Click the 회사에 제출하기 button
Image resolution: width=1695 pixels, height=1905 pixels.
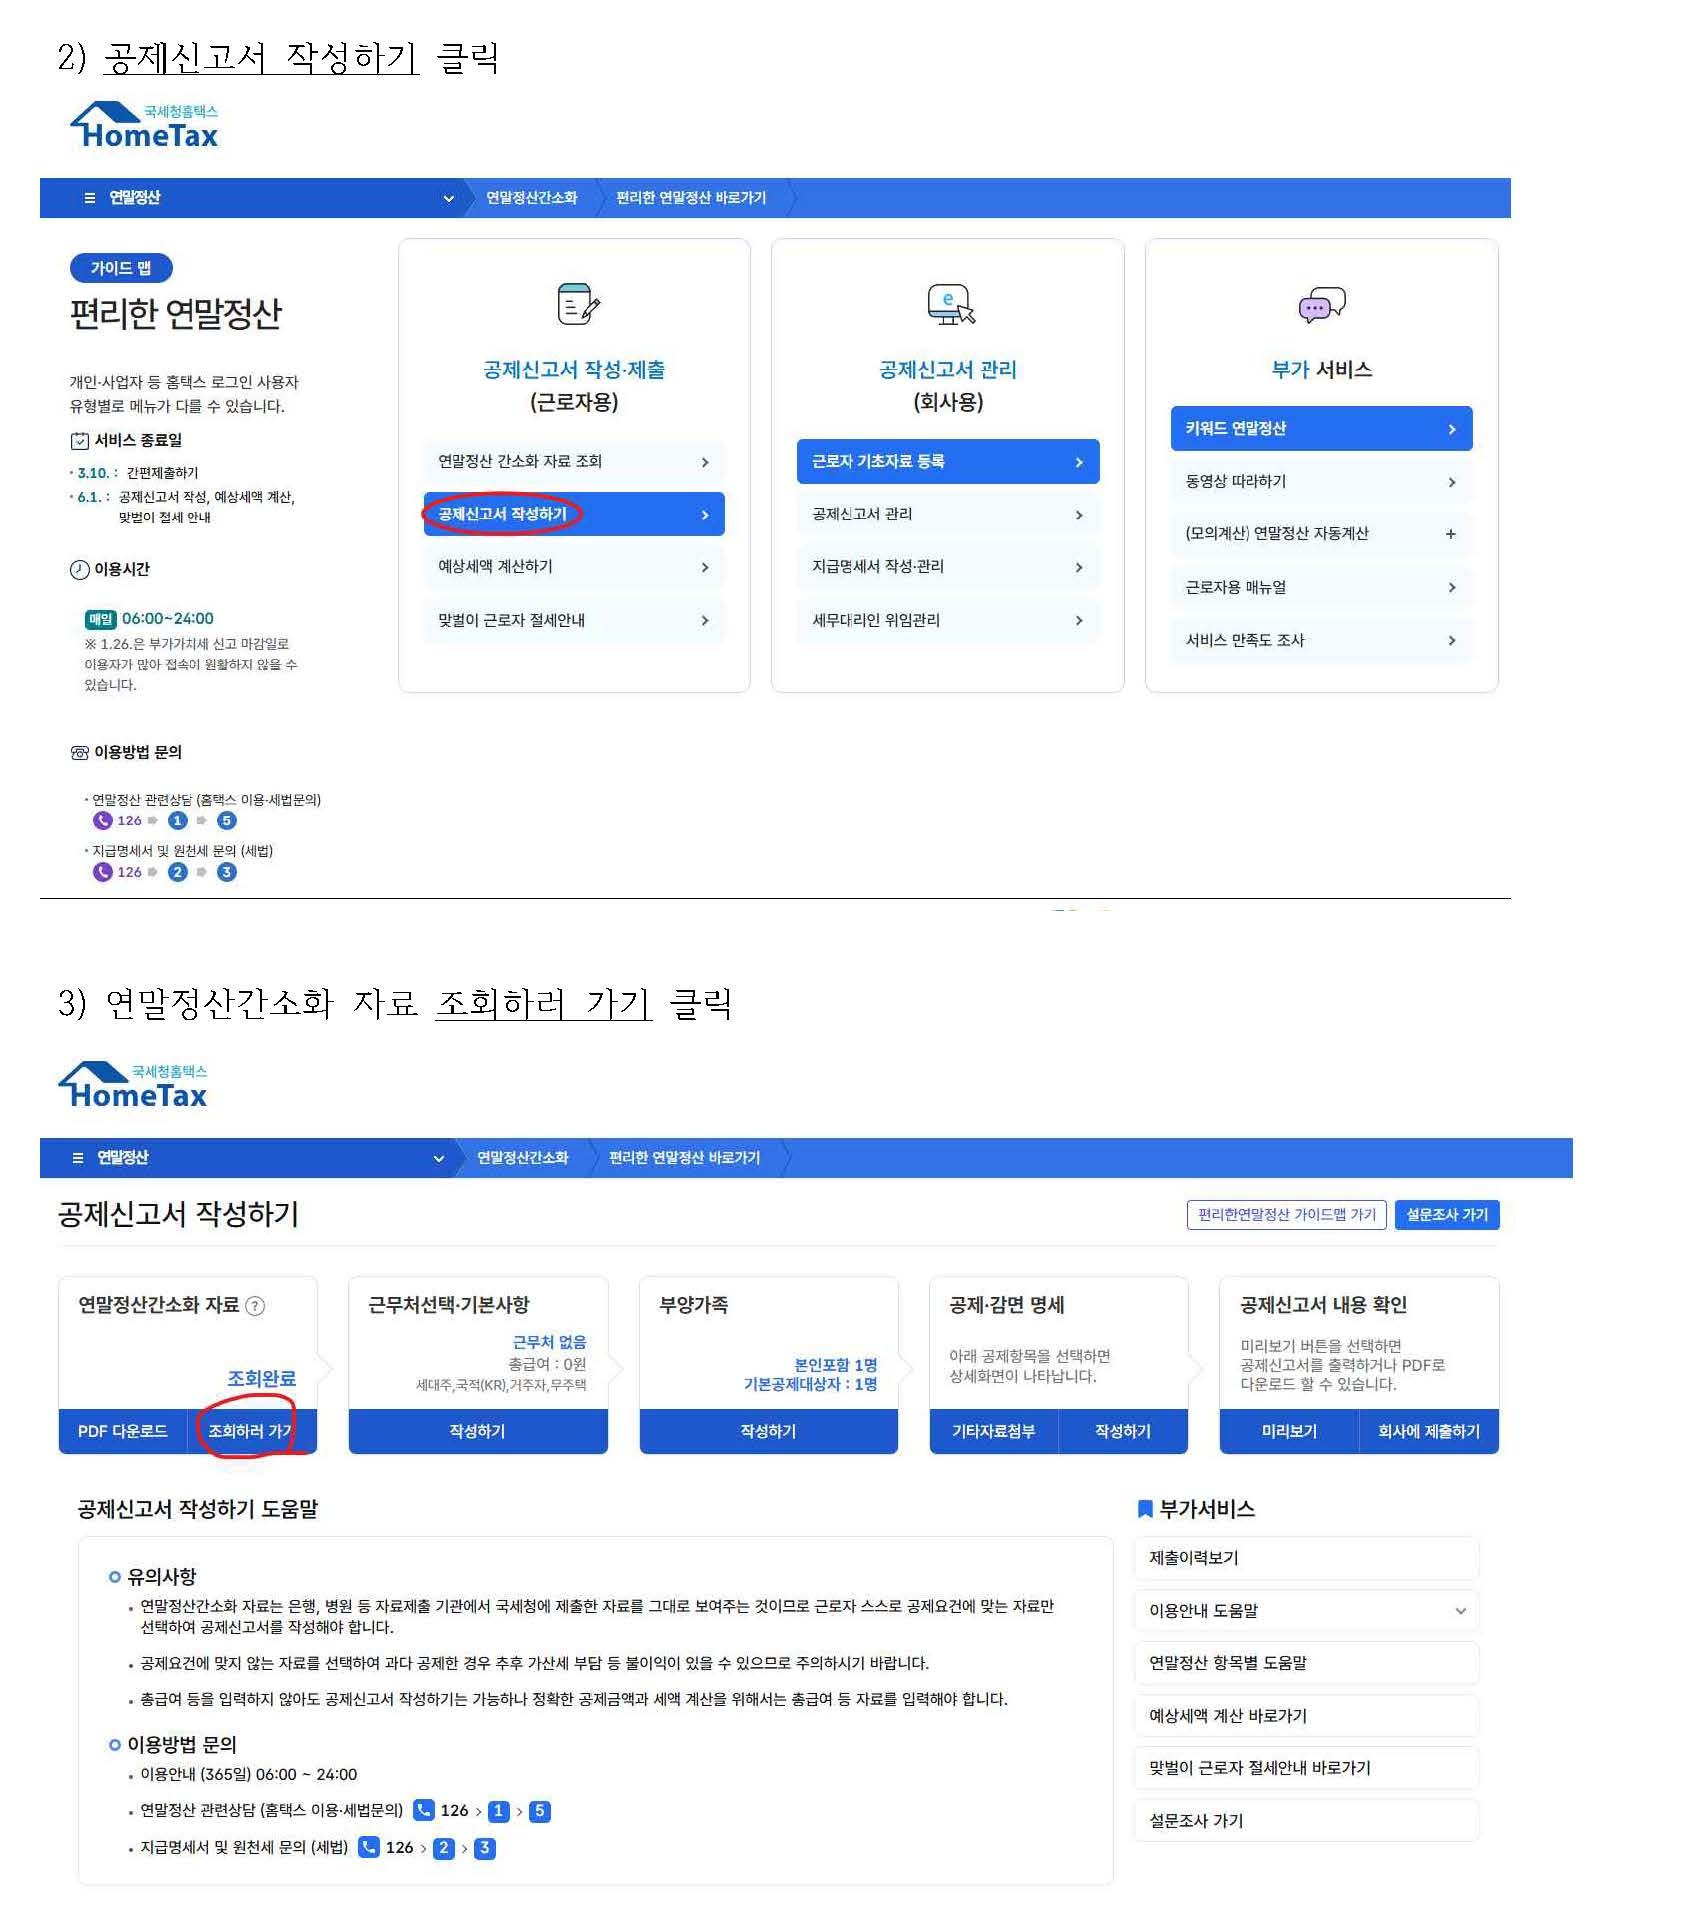pos(1428,1431)
